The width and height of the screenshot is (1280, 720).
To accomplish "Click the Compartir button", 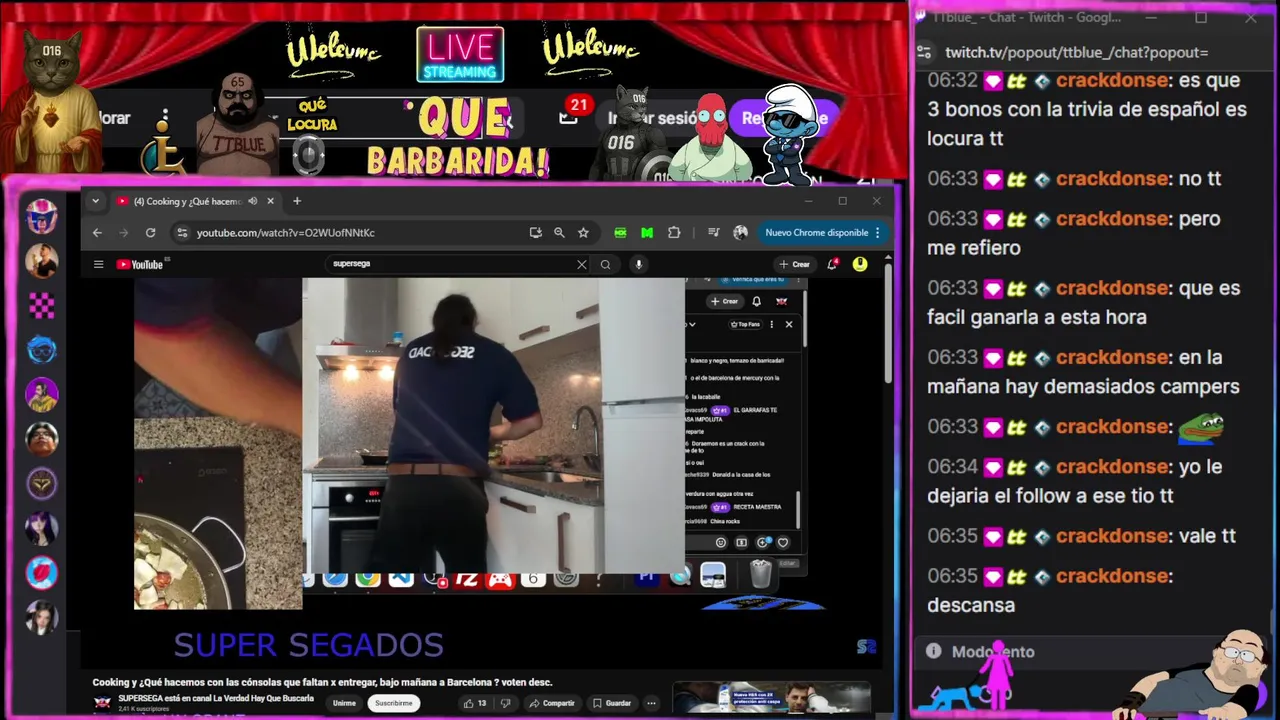I will [551, 703].
